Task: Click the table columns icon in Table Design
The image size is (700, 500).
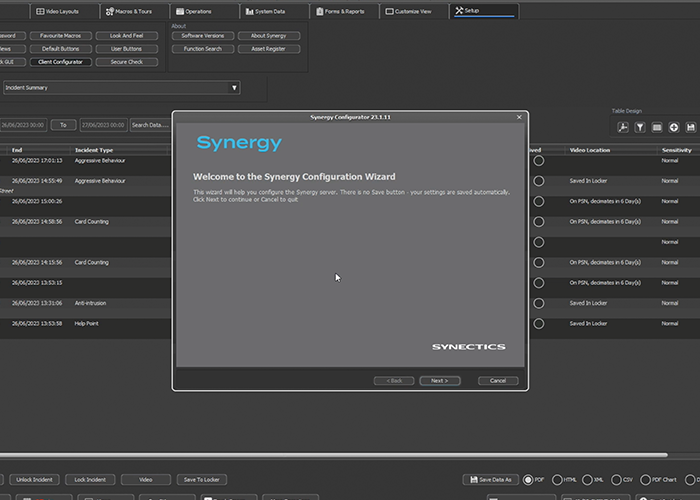Action: click(x=657, y=127)
